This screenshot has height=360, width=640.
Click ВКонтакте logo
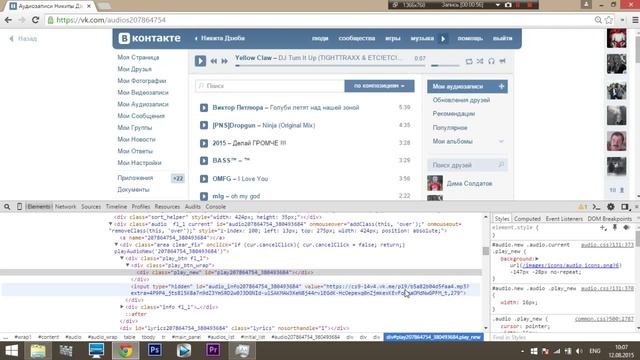point(149,38)
